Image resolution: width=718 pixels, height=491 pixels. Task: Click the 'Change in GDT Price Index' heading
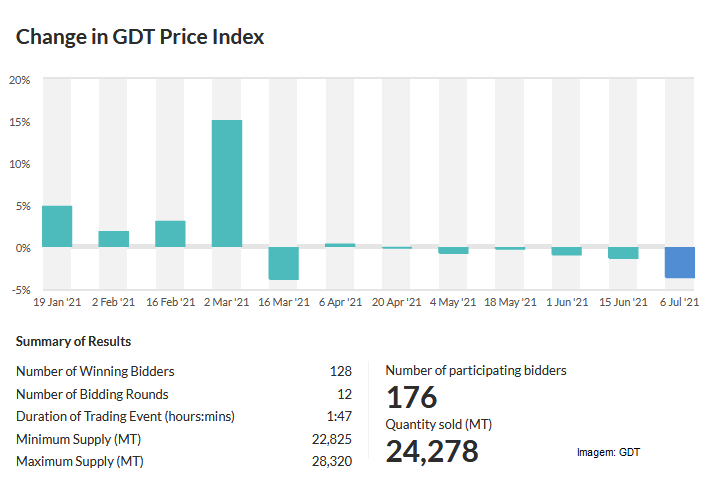(x=140, y=37)
